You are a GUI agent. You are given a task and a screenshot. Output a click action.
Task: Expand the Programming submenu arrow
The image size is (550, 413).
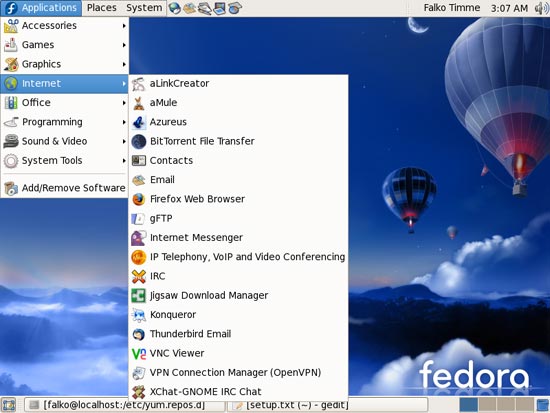click(124, 122)
